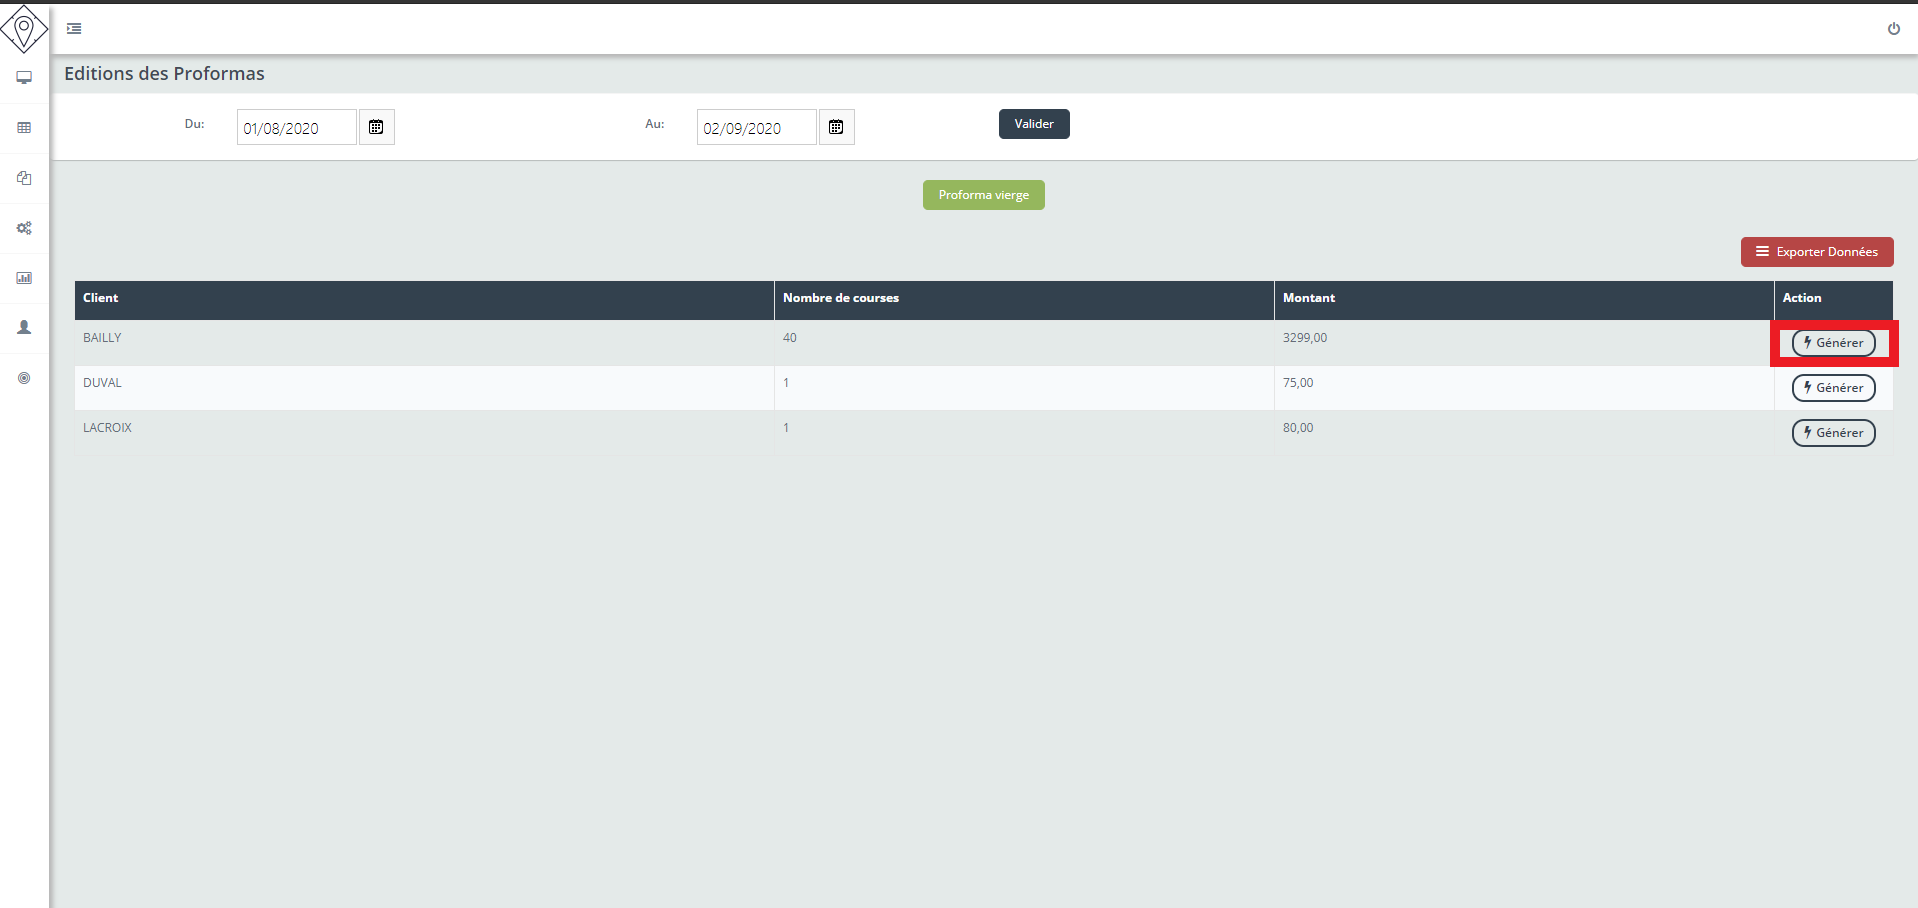The height and width of the screenshot is (908, 1918).
Task: Open the bar chart statistics sidebar icon
Action: pos(24,278)
